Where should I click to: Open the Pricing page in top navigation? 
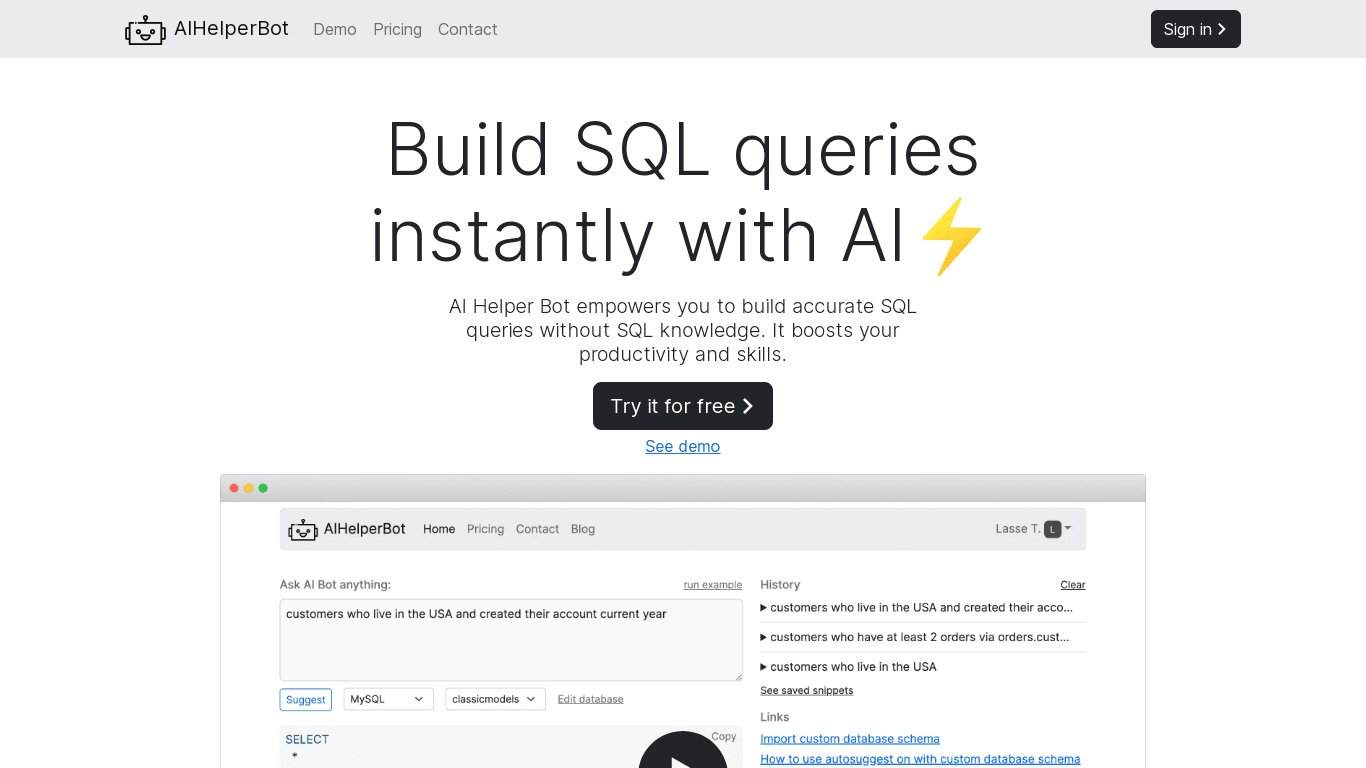(397, 29)
